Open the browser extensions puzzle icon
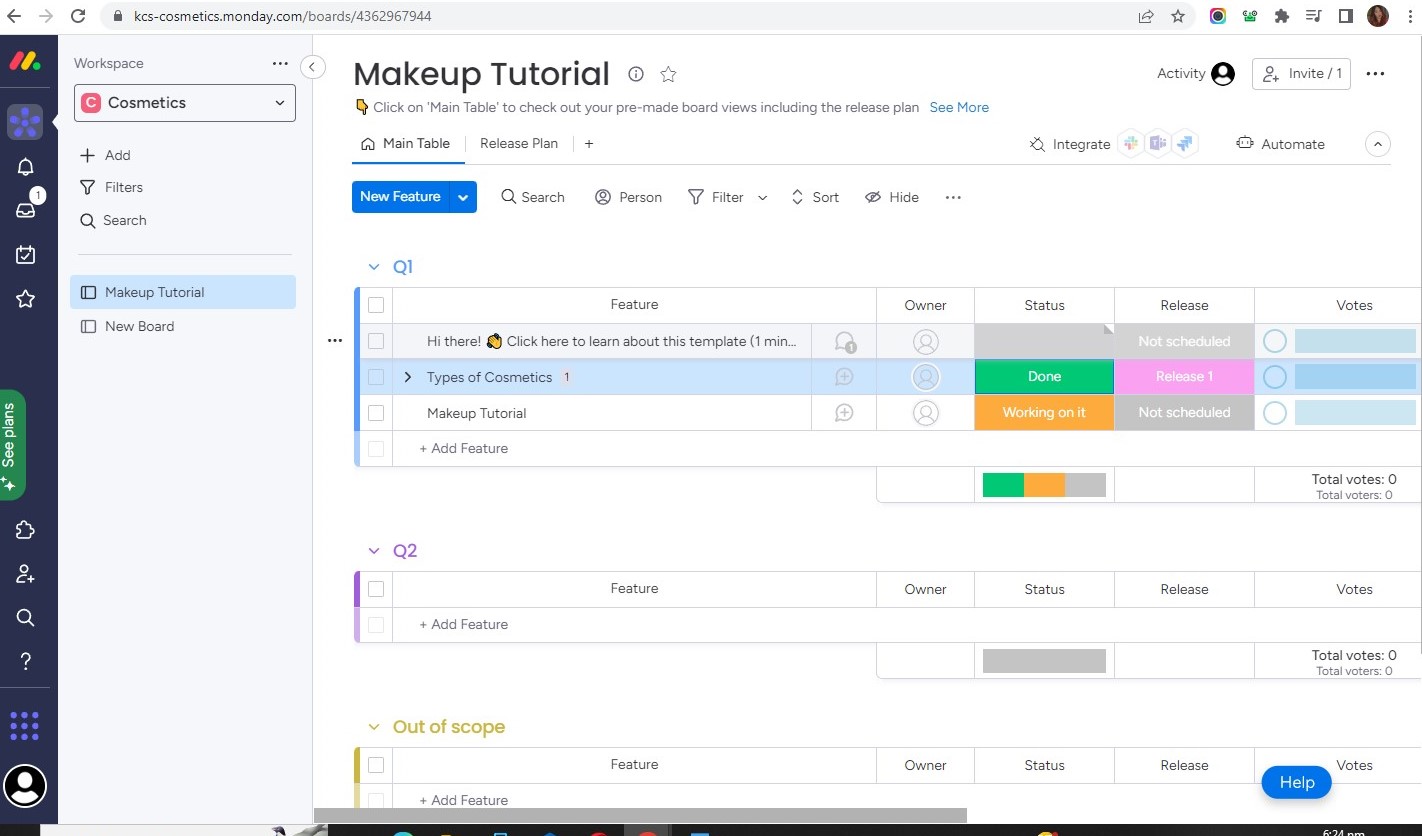Image resolution: width=1422 pixels, height=836 pixels. 1281,16
